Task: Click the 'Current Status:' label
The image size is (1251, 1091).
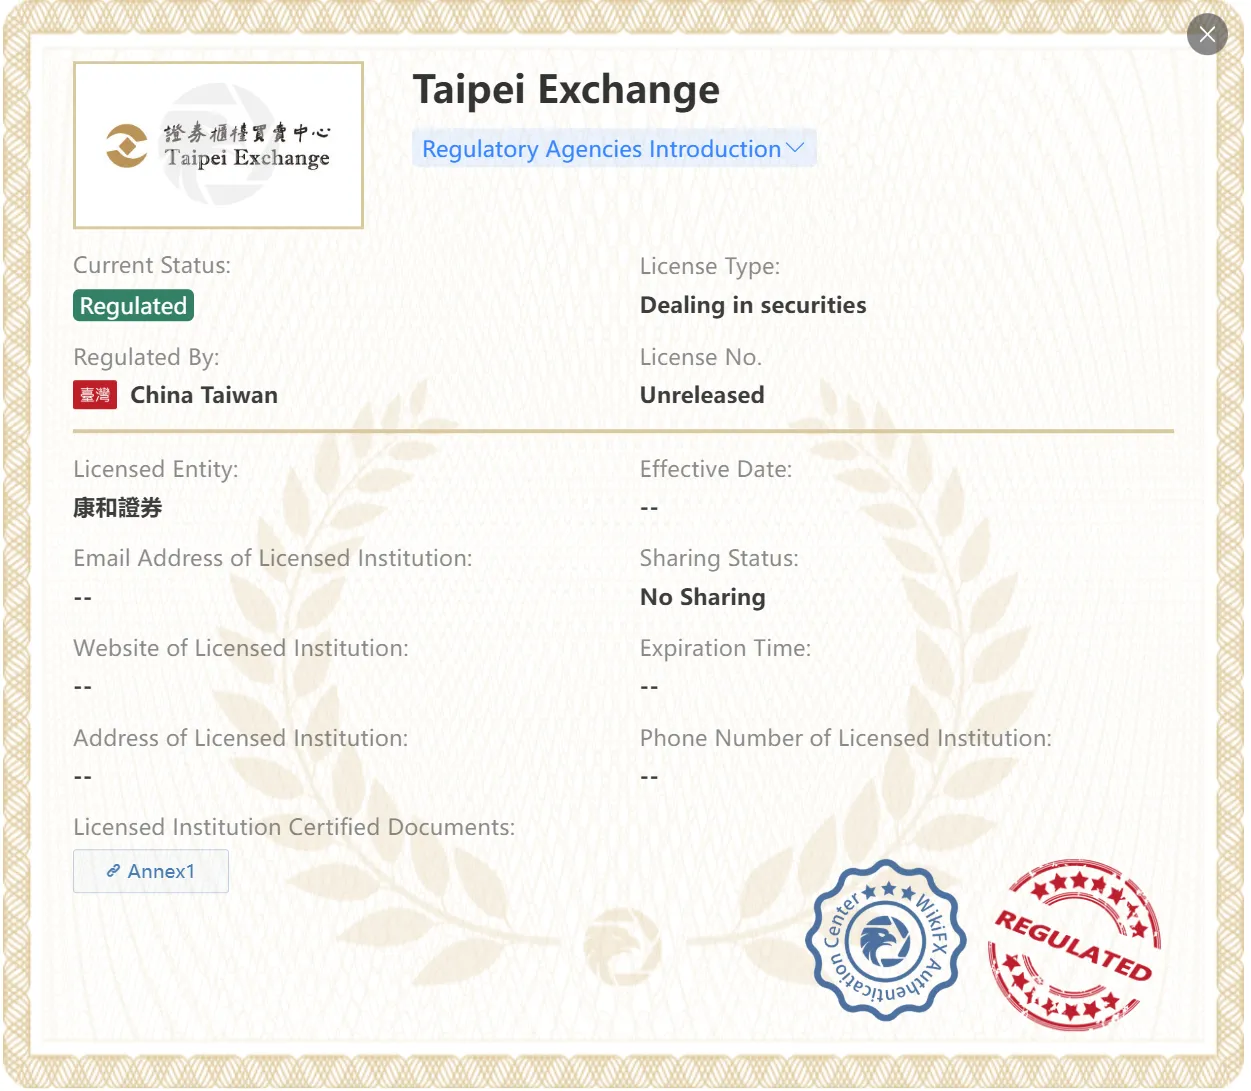Action: 152,265
